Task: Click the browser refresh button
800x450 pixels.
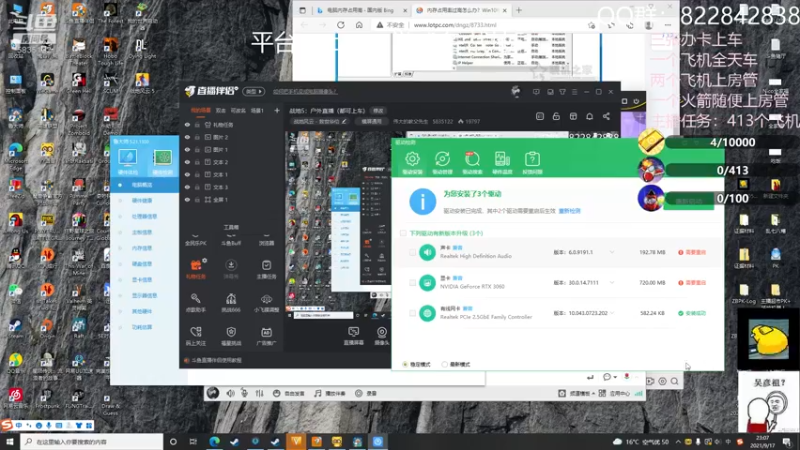Action: point(341,25)
